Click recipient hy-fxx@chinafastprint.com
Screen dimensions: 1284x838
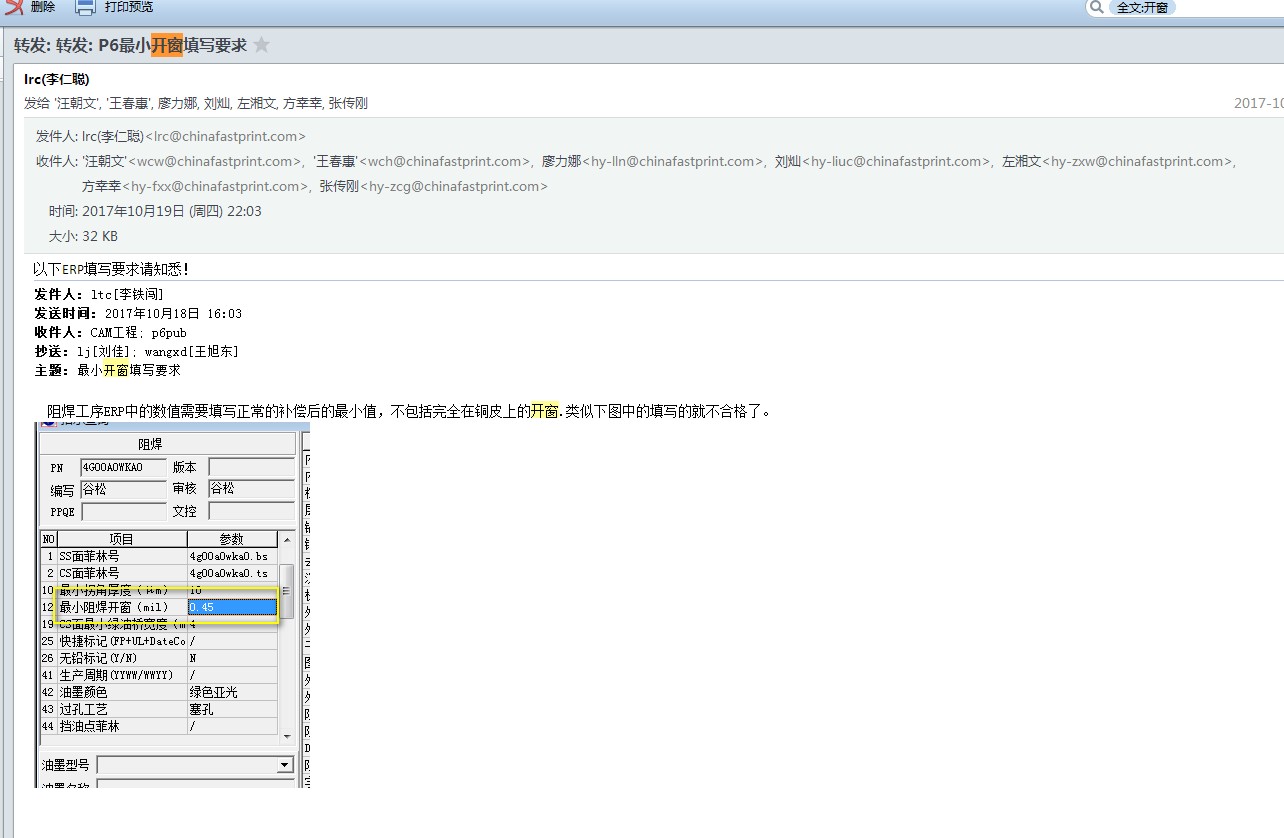[215, 186]
